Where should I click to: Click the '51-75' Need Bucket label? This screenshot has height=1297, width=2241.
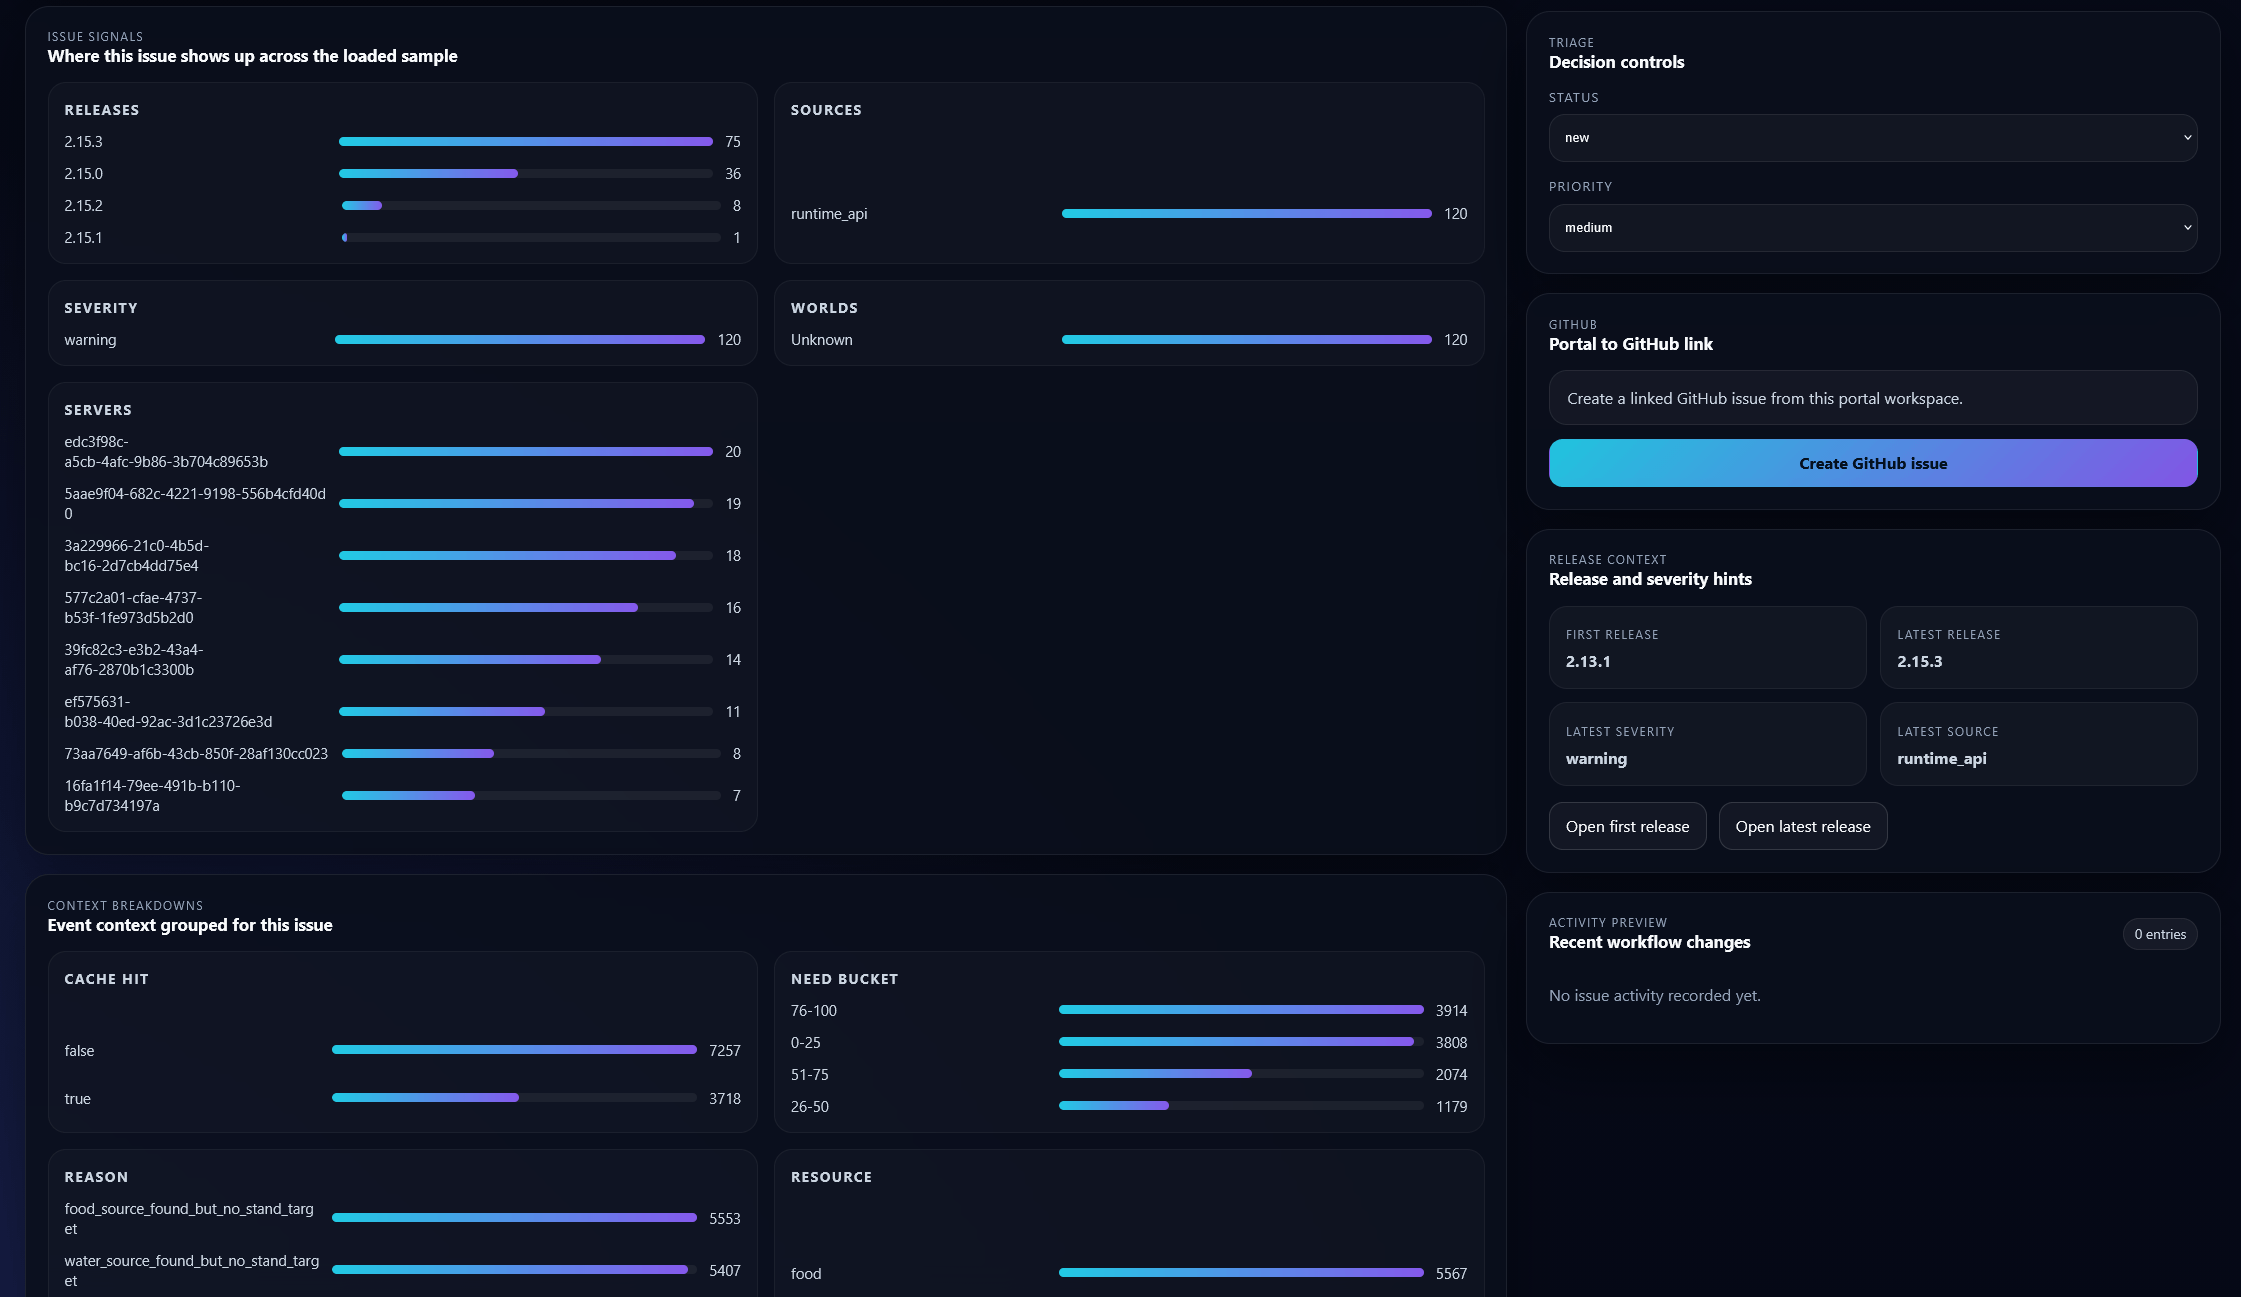(x=809, y=1075)
